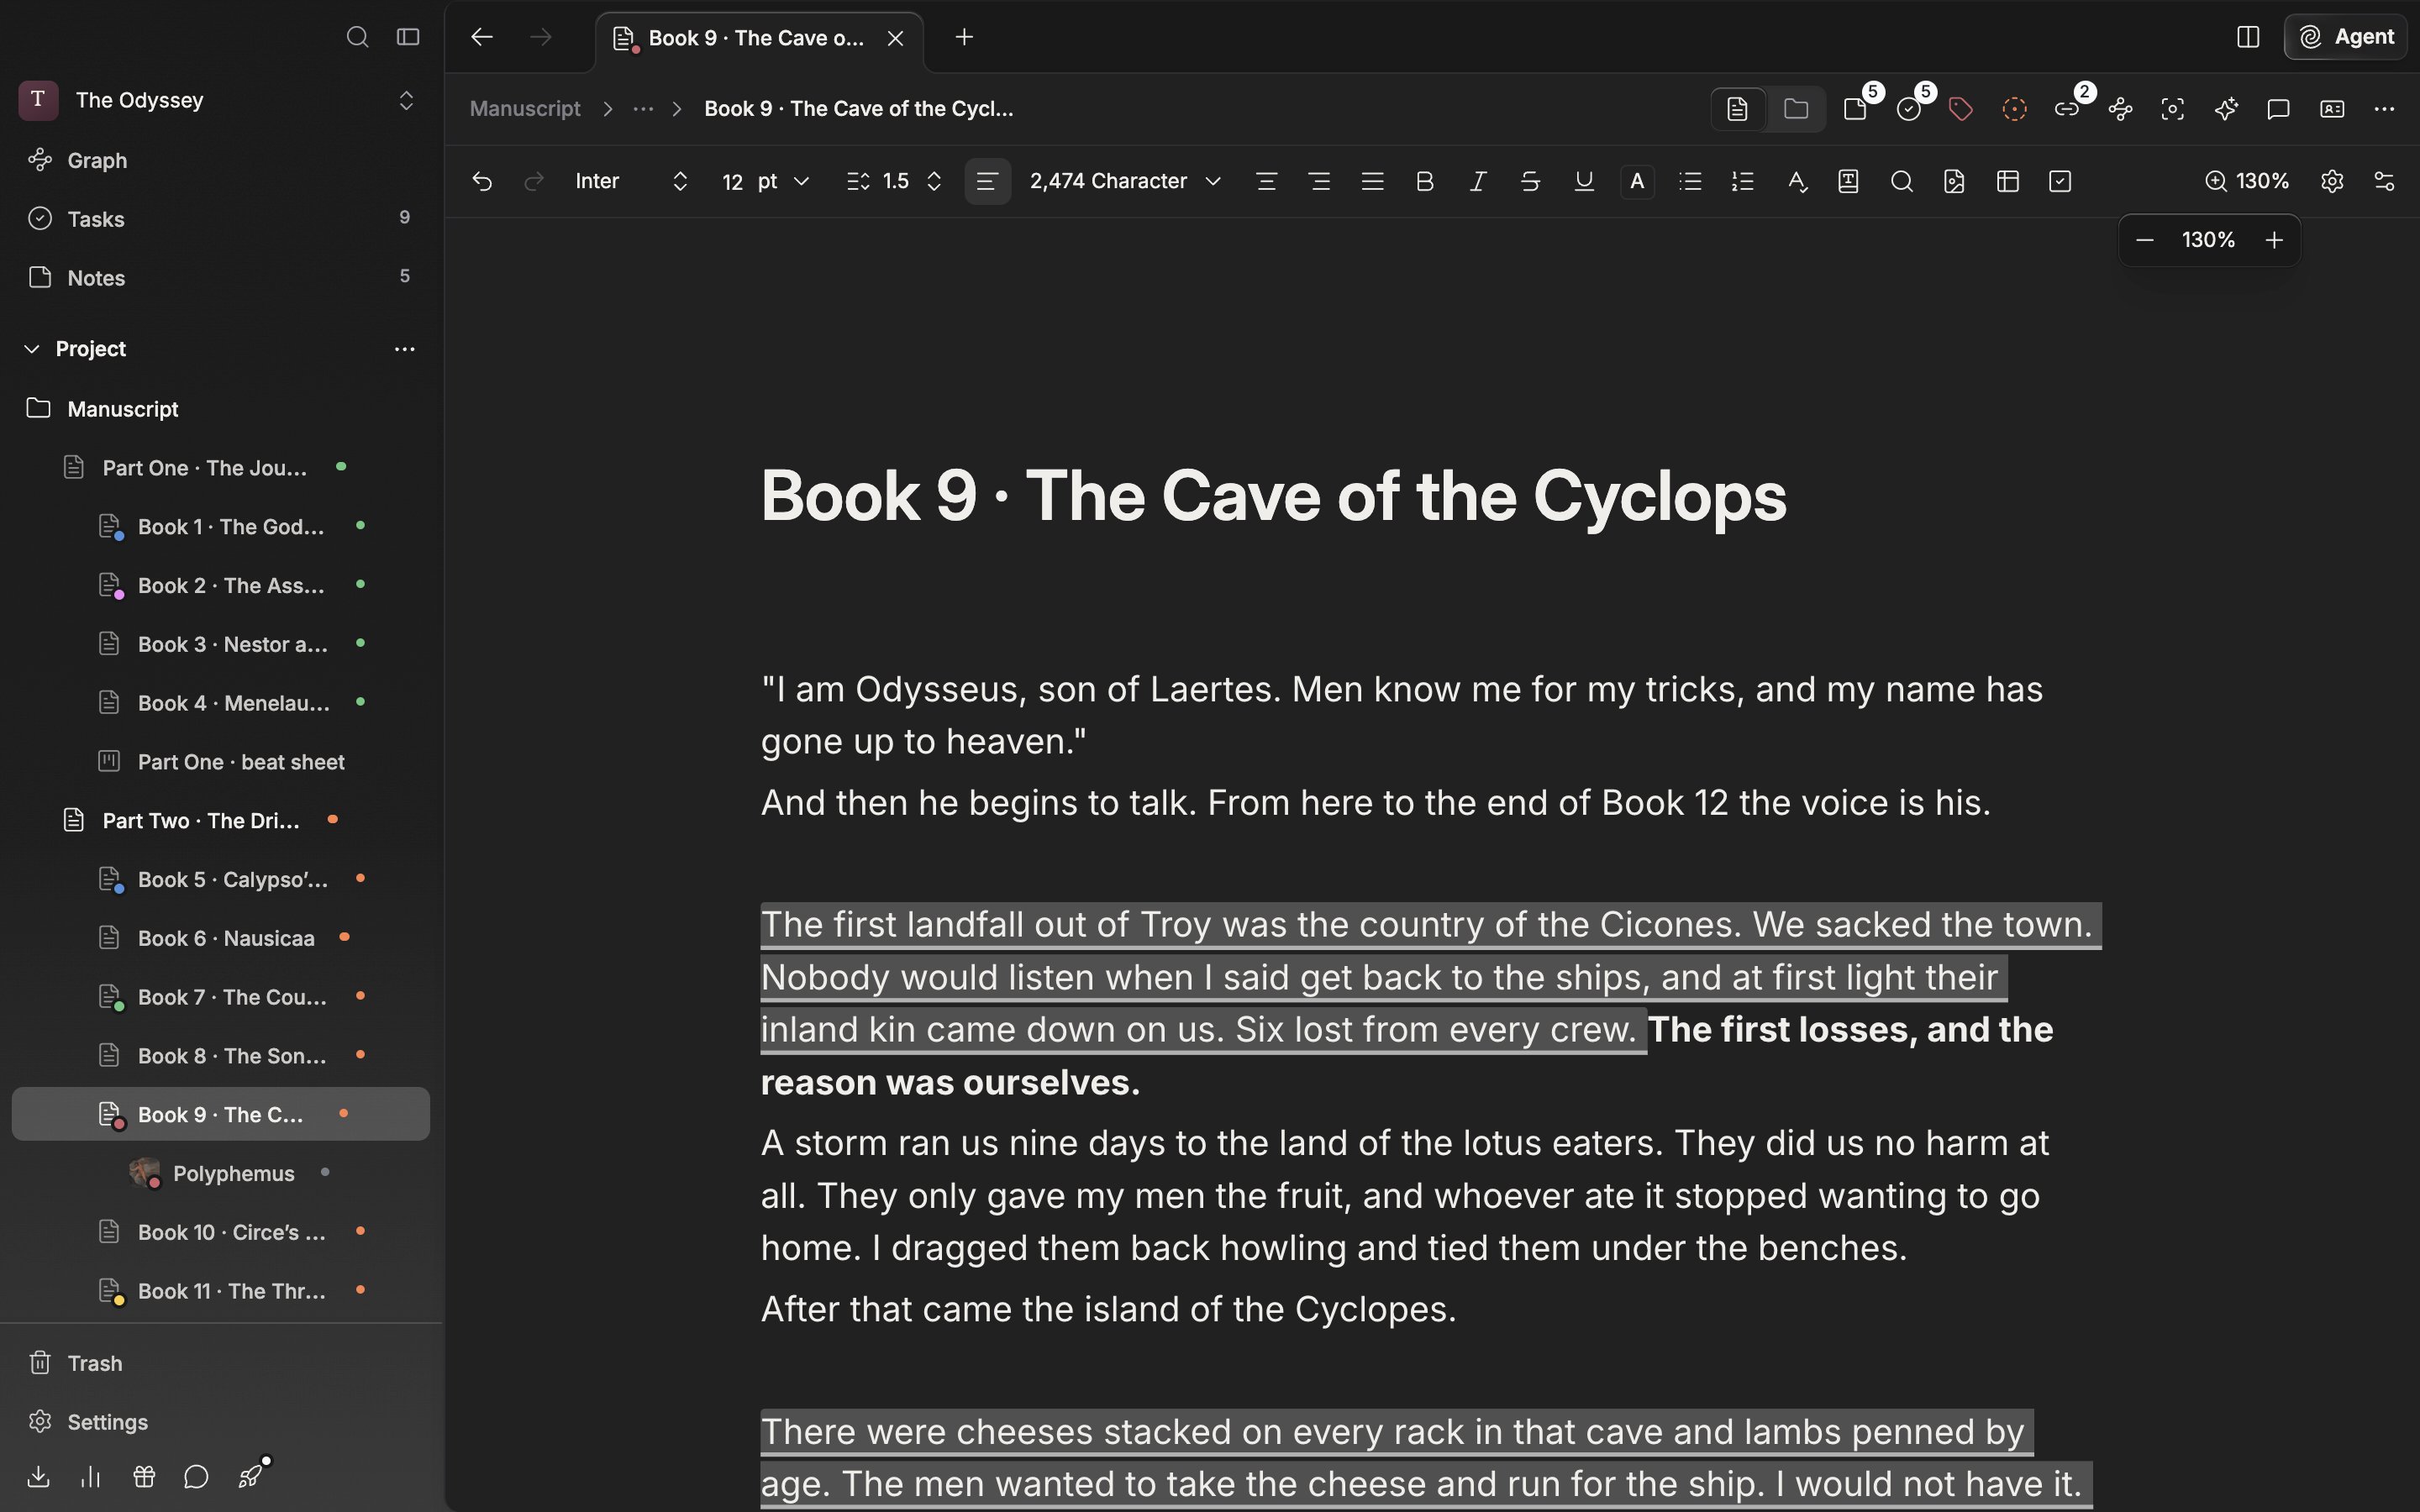Screen dimensions: 2420x1512
Task: Insert a numbered list
Action: point(1743,181)
